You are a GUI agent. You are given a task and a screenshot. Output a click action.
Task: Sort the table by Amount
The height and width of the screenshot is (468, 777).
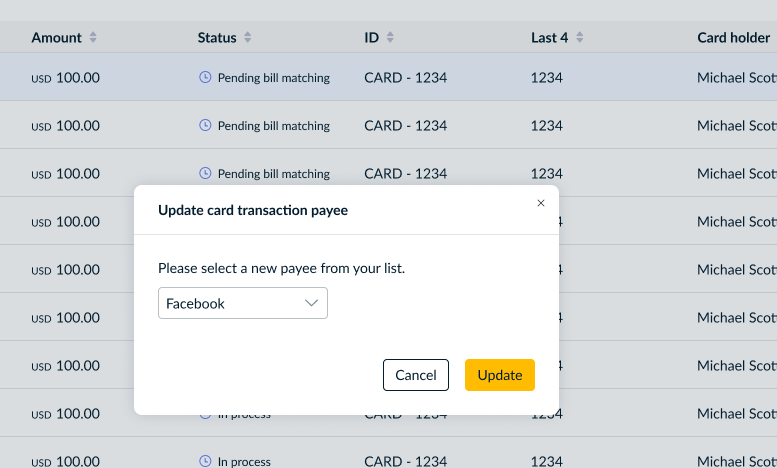click(93, 37)
